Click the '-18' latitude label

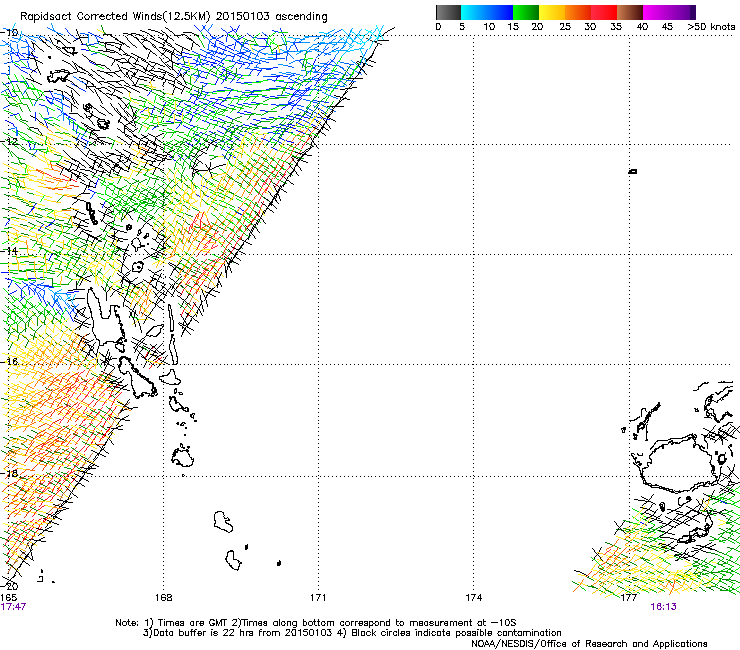10,473
